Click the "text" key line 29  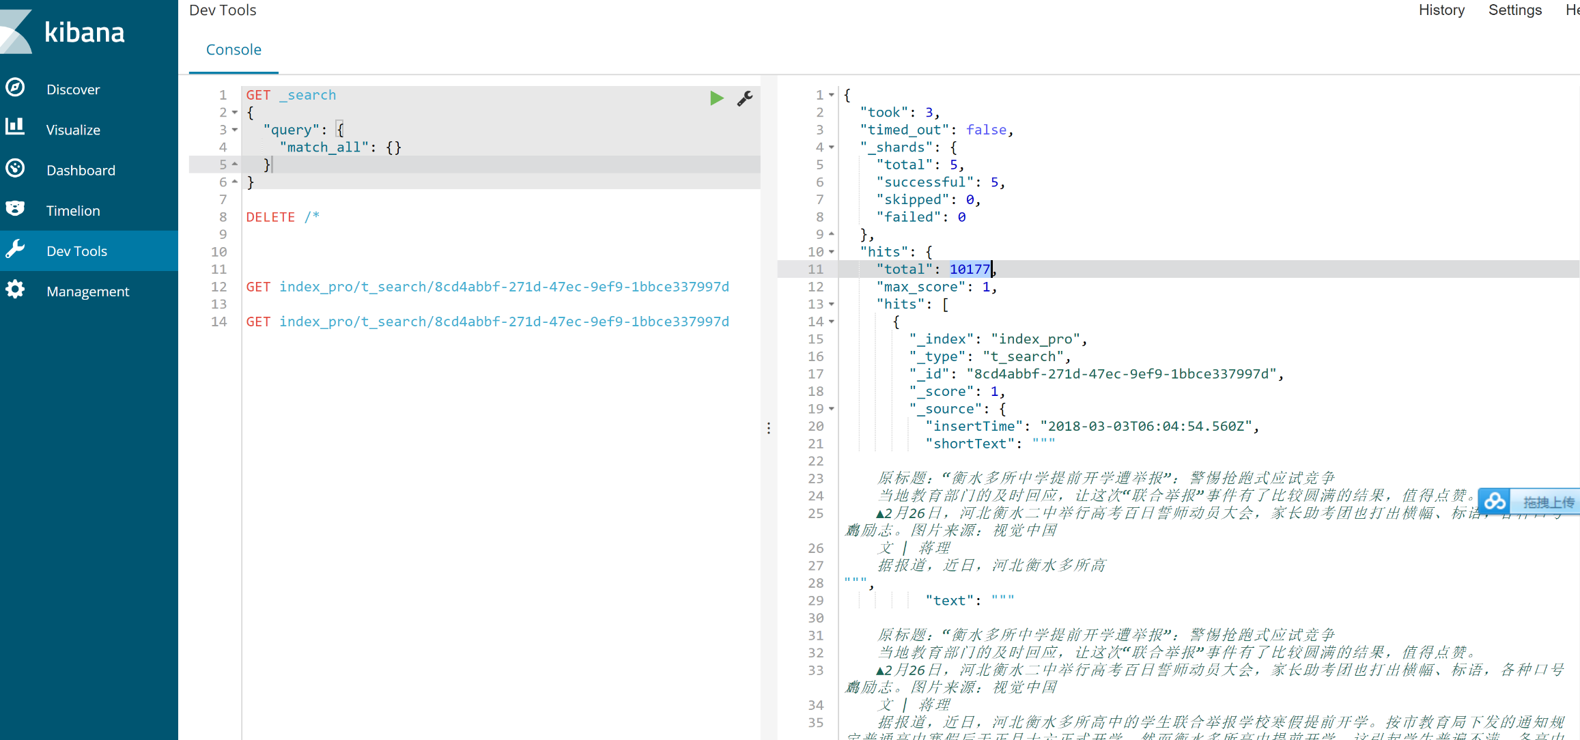(970, 601)
